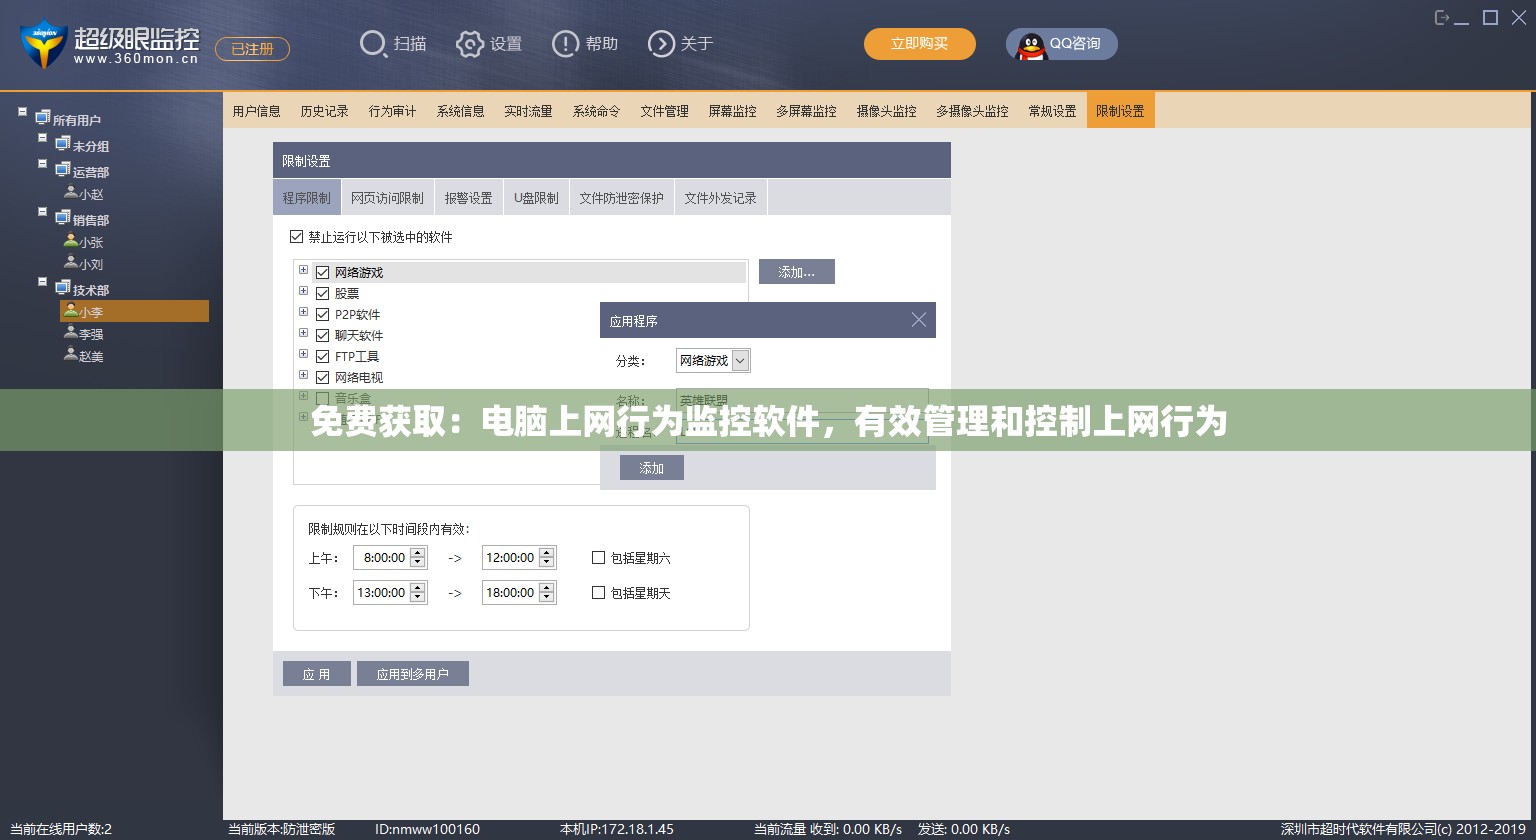The width and height of the screenshot is (1536, 840).
Task: Open the 文件管理 tab
Action: pos(665,111)
